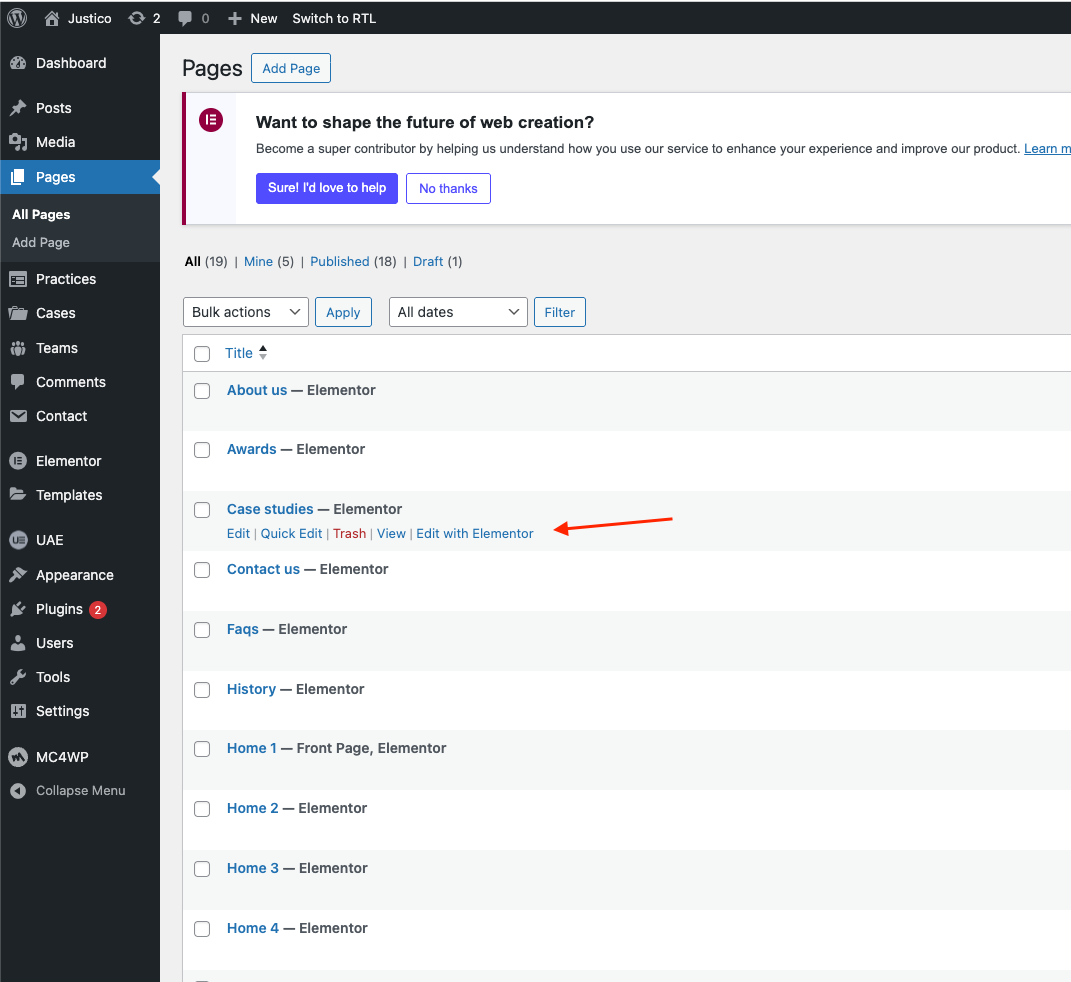This screenshot has width=1071, height=982.
Task: Click Edit with Elementor for Case studies
Action: (x=475, y=533)
